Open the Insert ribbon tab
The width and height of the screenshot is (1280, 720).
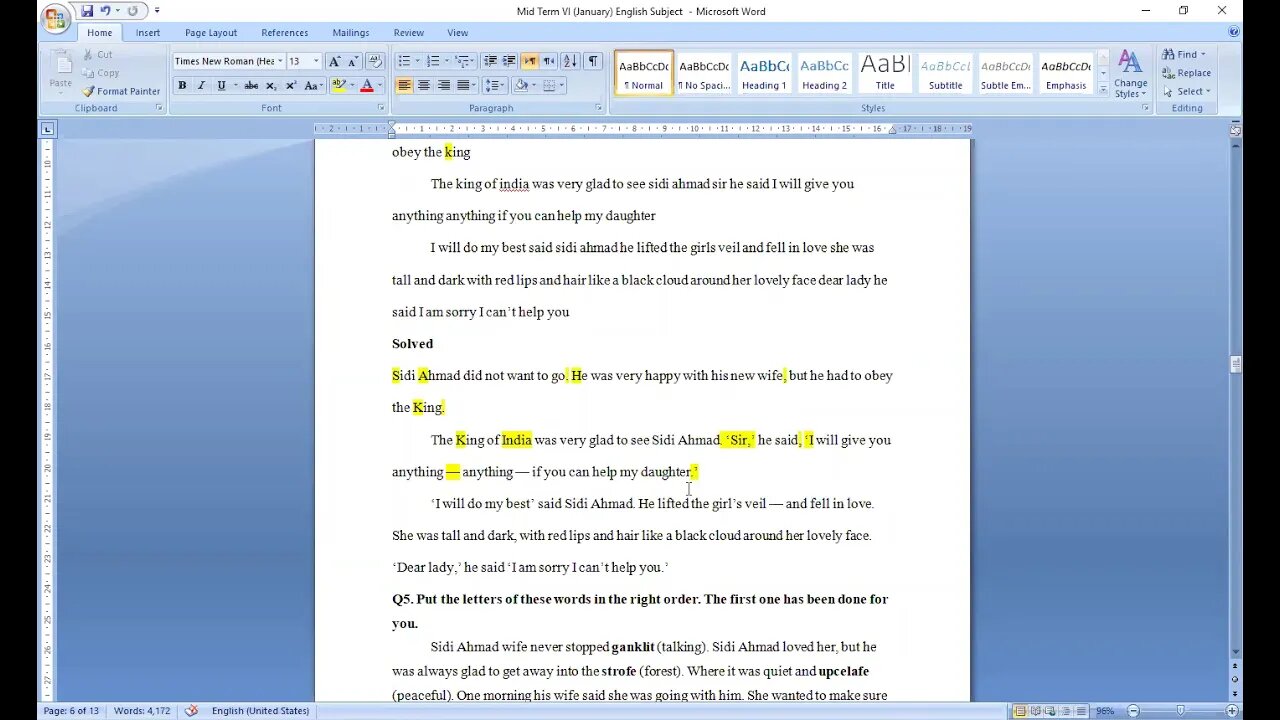pyautogui.click(x=148, y=33)
